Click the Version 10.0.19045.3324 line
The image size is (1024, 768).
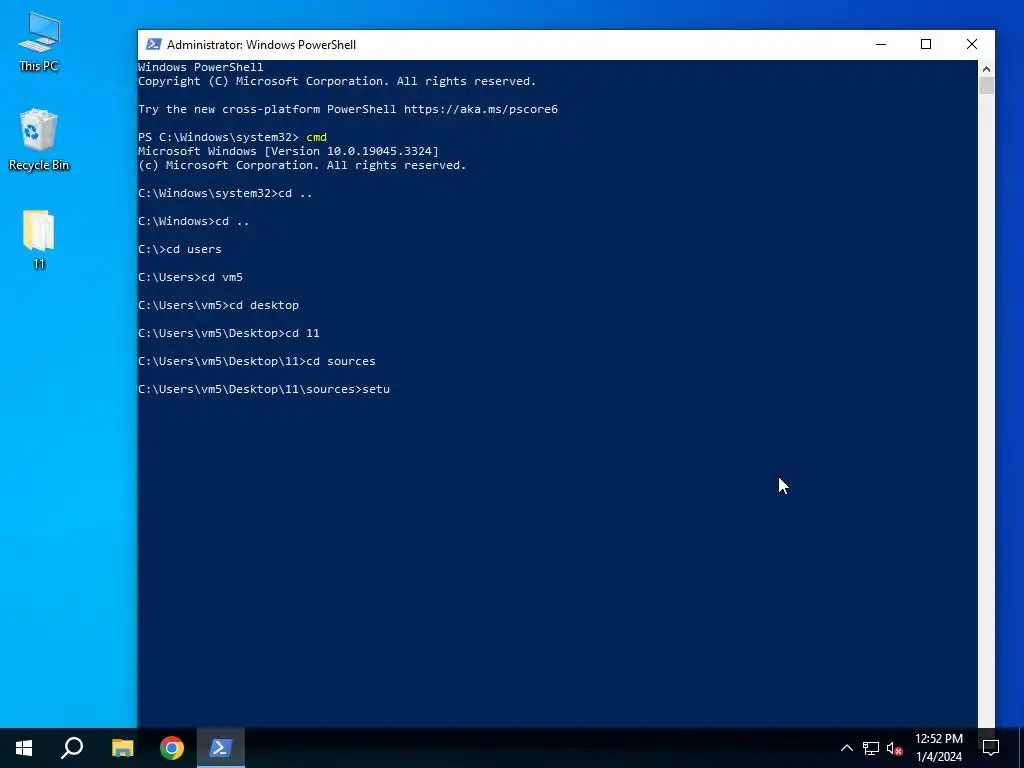click(289, 151)
